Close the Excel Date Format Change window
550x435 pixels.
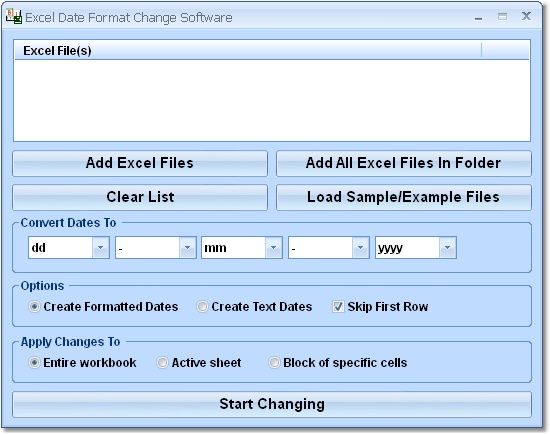pyautogui.click(x=526, y=16)
